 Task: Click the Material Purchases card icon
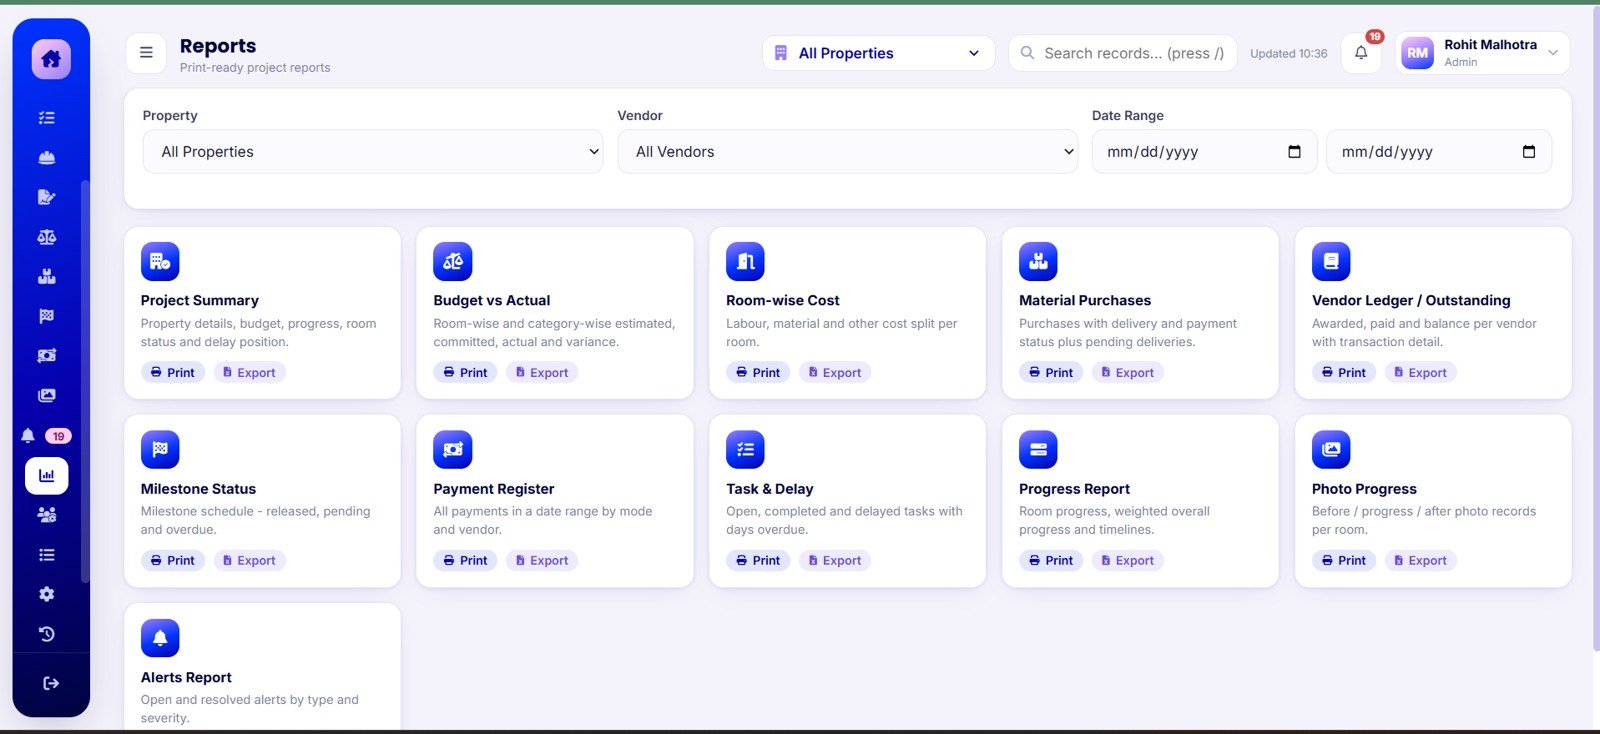1038,262
